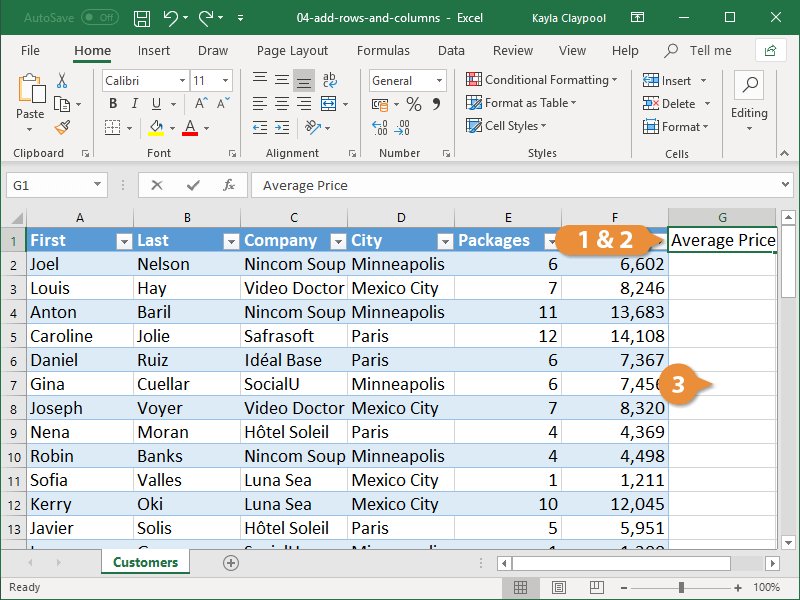
Task: Decrease font size
Action: (223, 104)
